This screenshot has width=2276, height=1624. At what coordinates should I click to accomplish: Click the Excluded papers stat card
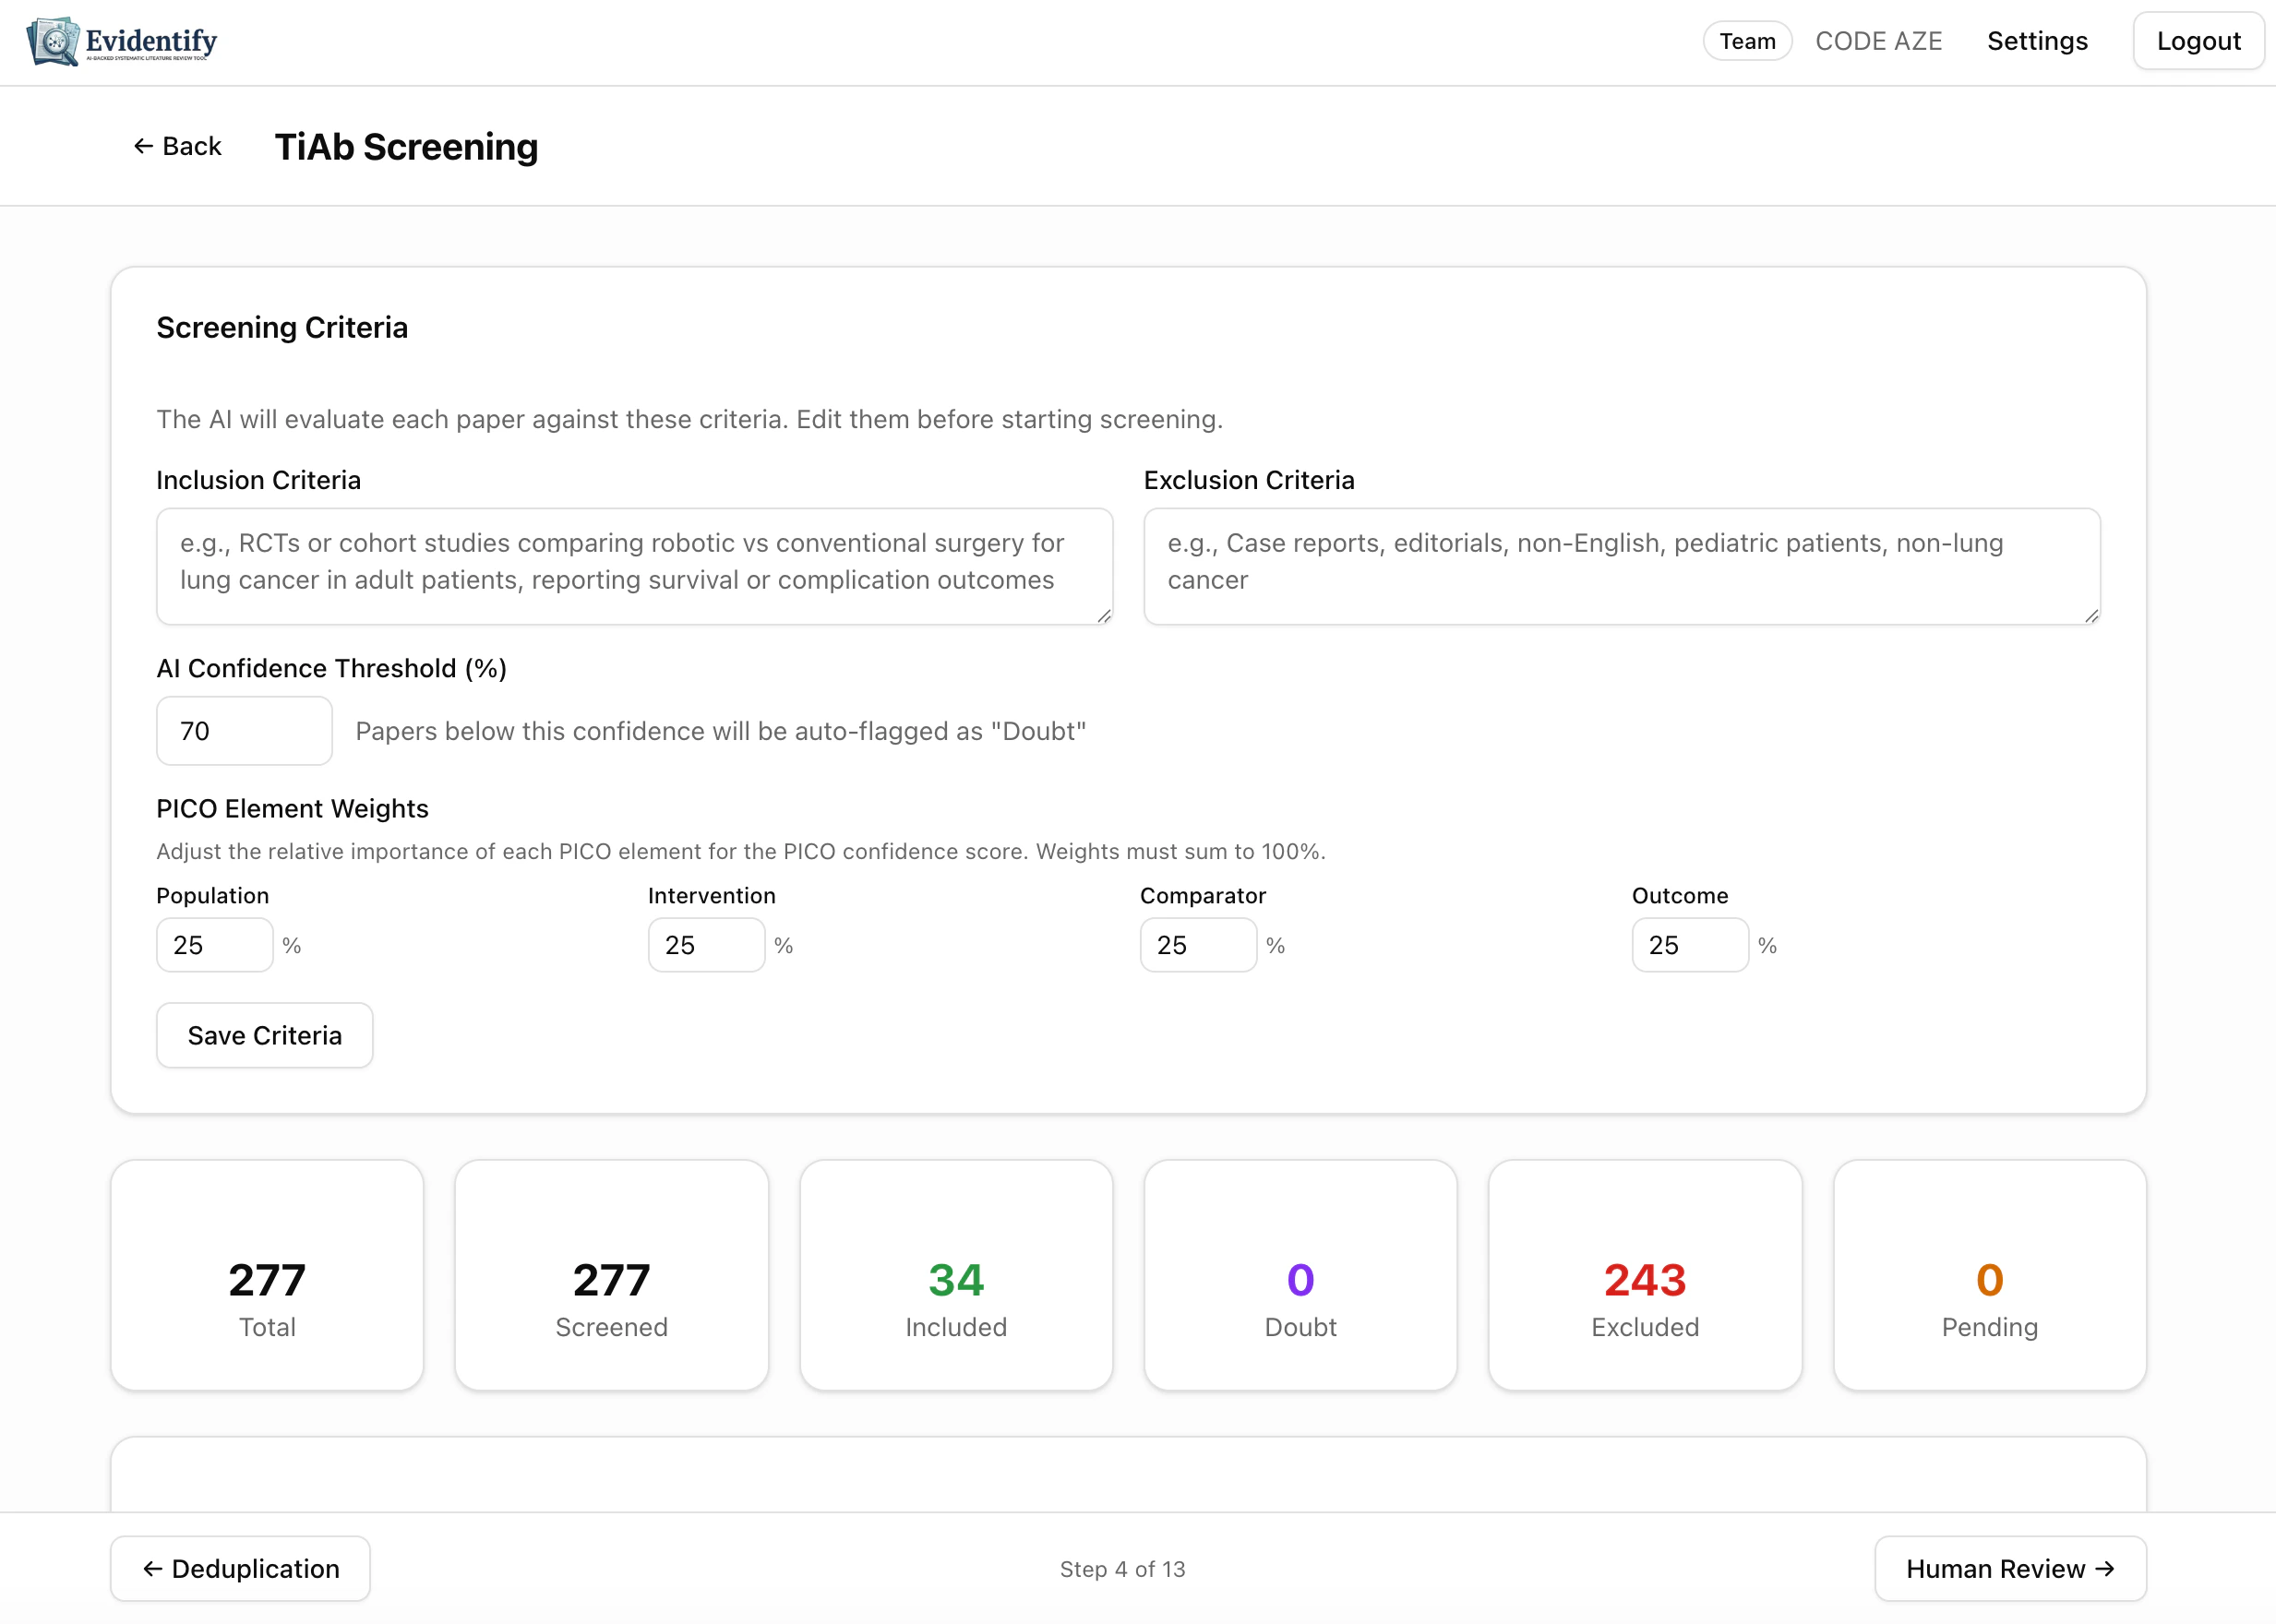tap(1644, 1276)
